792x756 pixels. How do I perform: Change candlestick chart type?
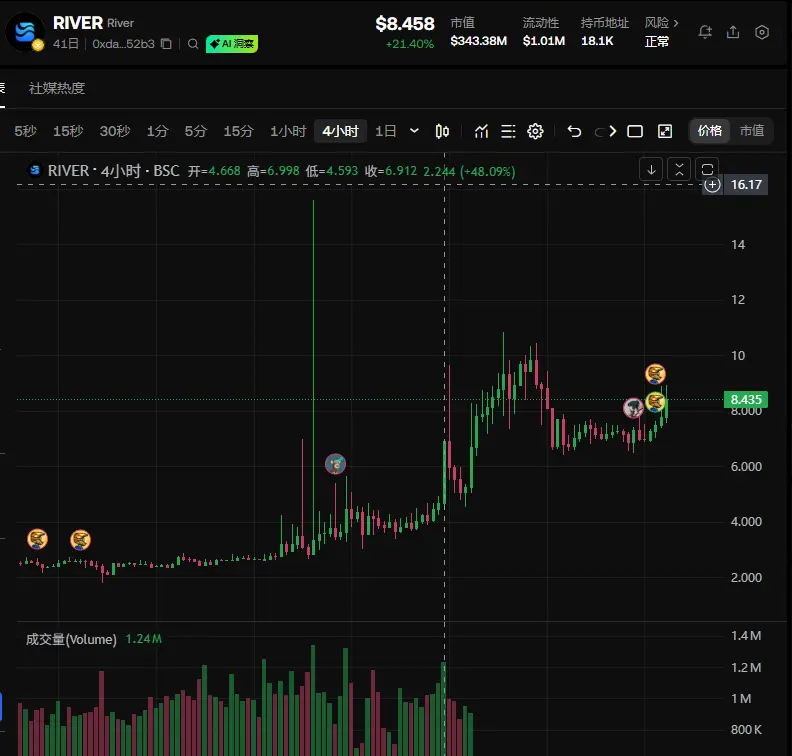pyautogui.click(x=442, y=131)
